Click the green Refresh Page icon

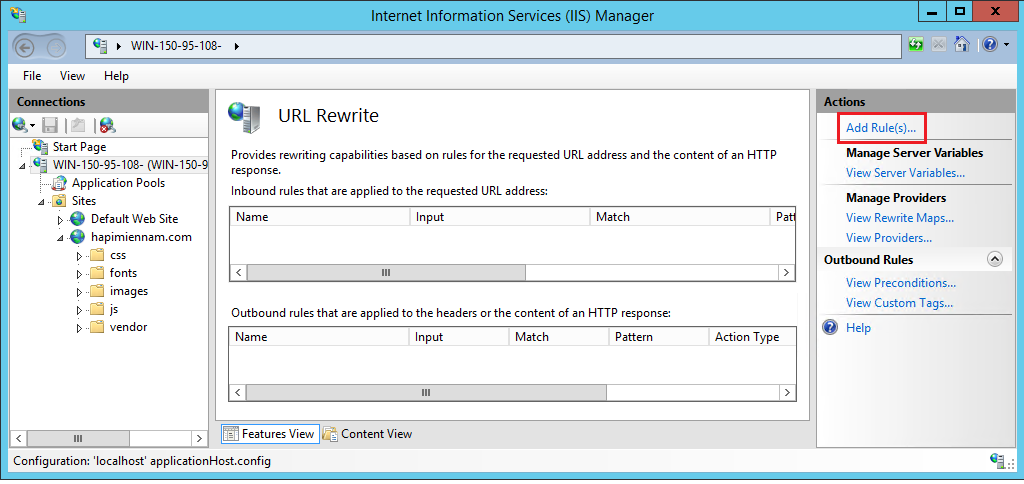(x=916, y=44)
